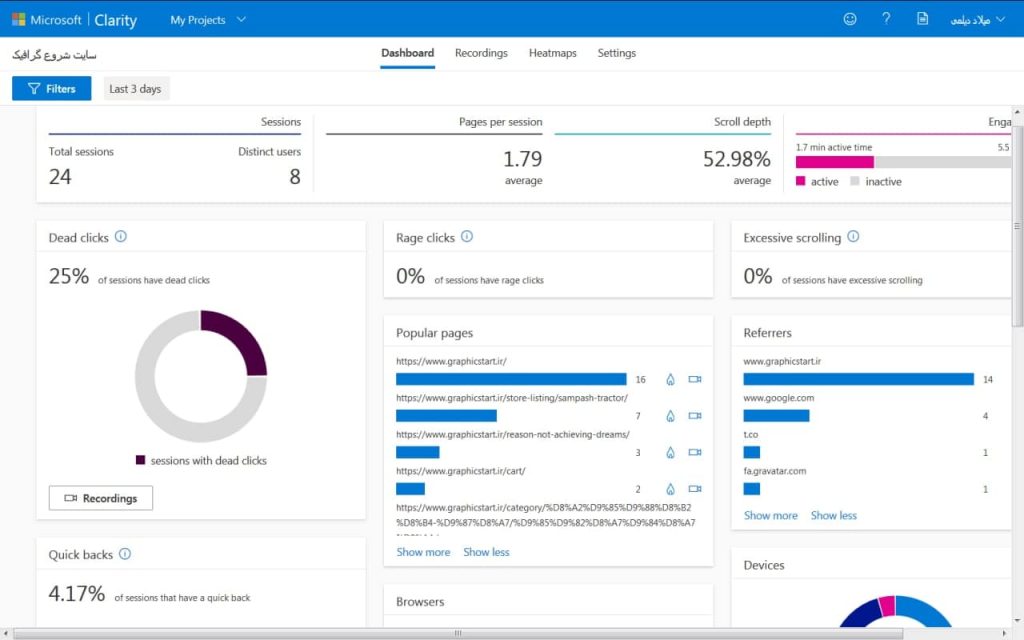Show info for Quick backs

coord(125,554)
